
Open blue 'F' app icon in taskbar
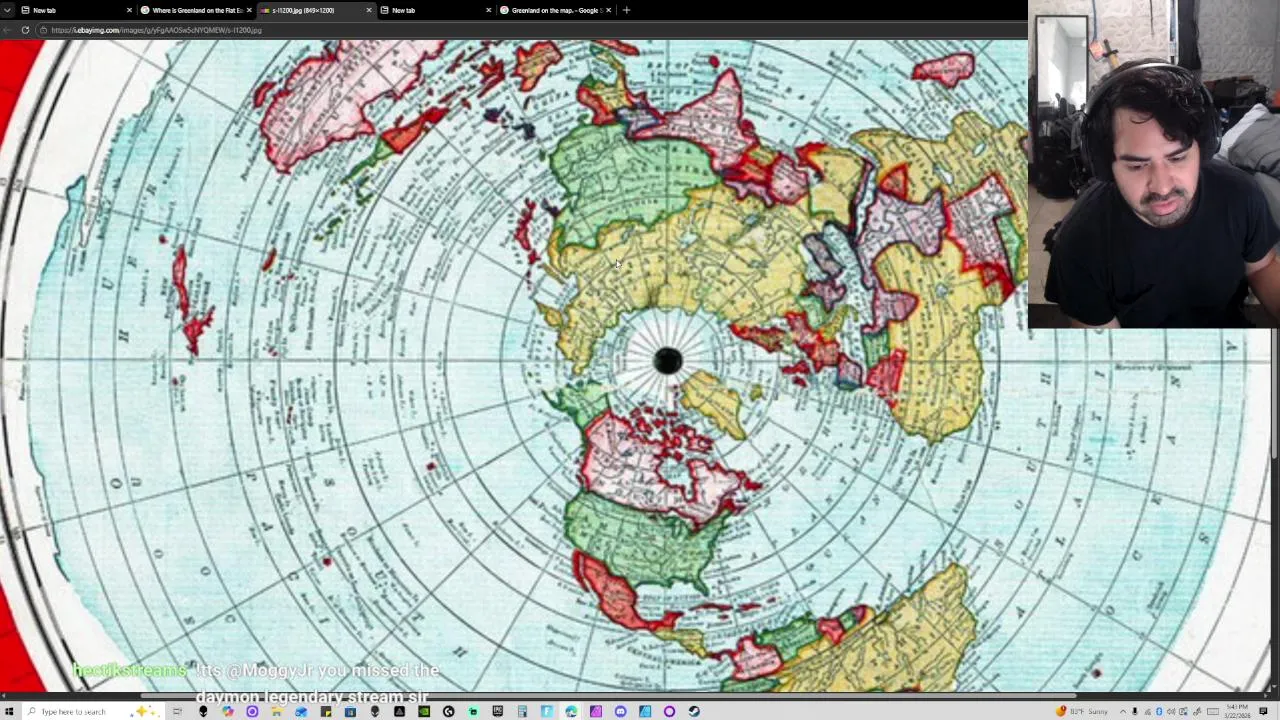point(546,711)
